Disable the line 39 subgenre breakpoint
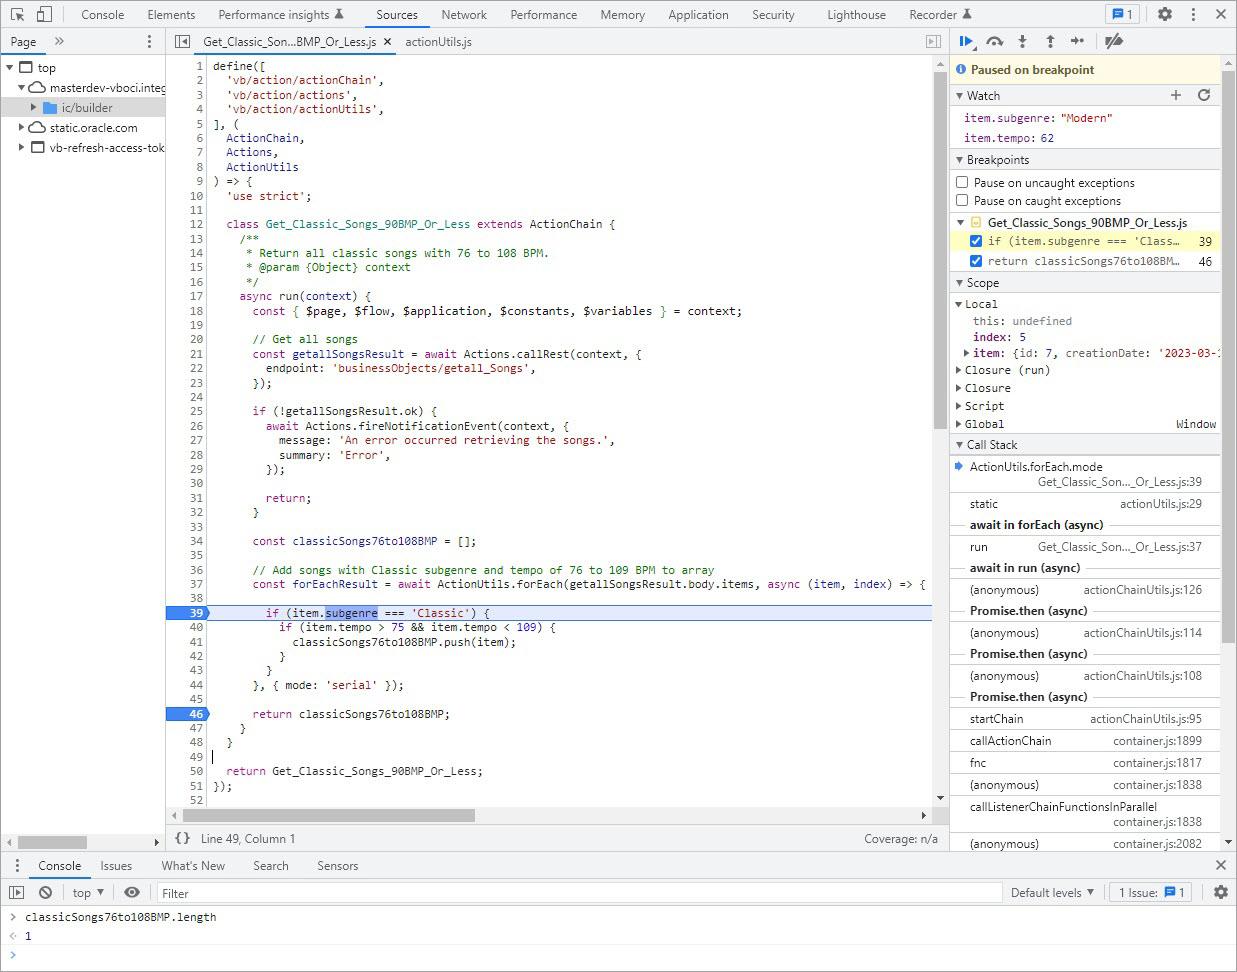This screenshot has height=972, width=1237. click(976, 240)
